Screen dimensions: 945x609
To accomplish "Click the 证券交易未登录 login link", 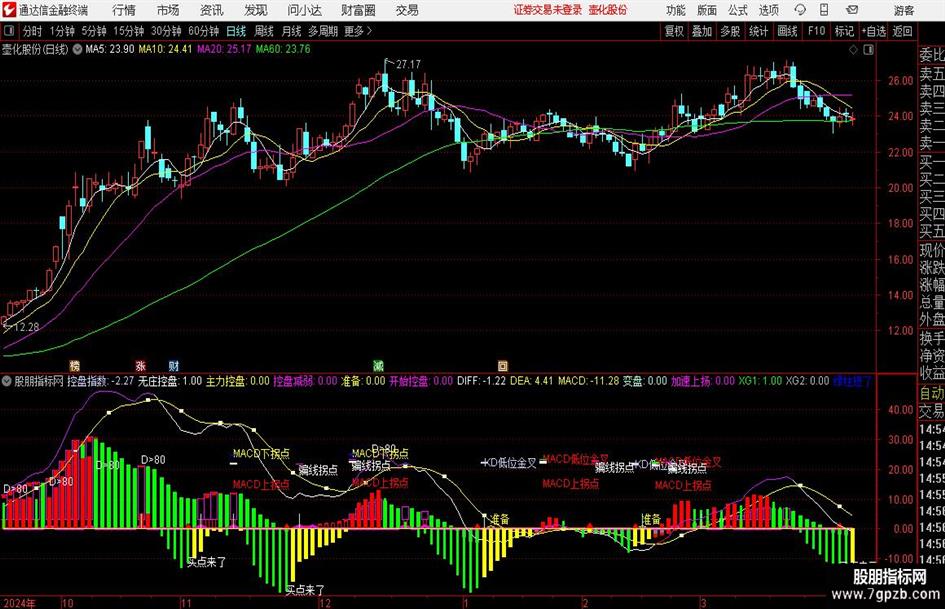I will point(548,10).
